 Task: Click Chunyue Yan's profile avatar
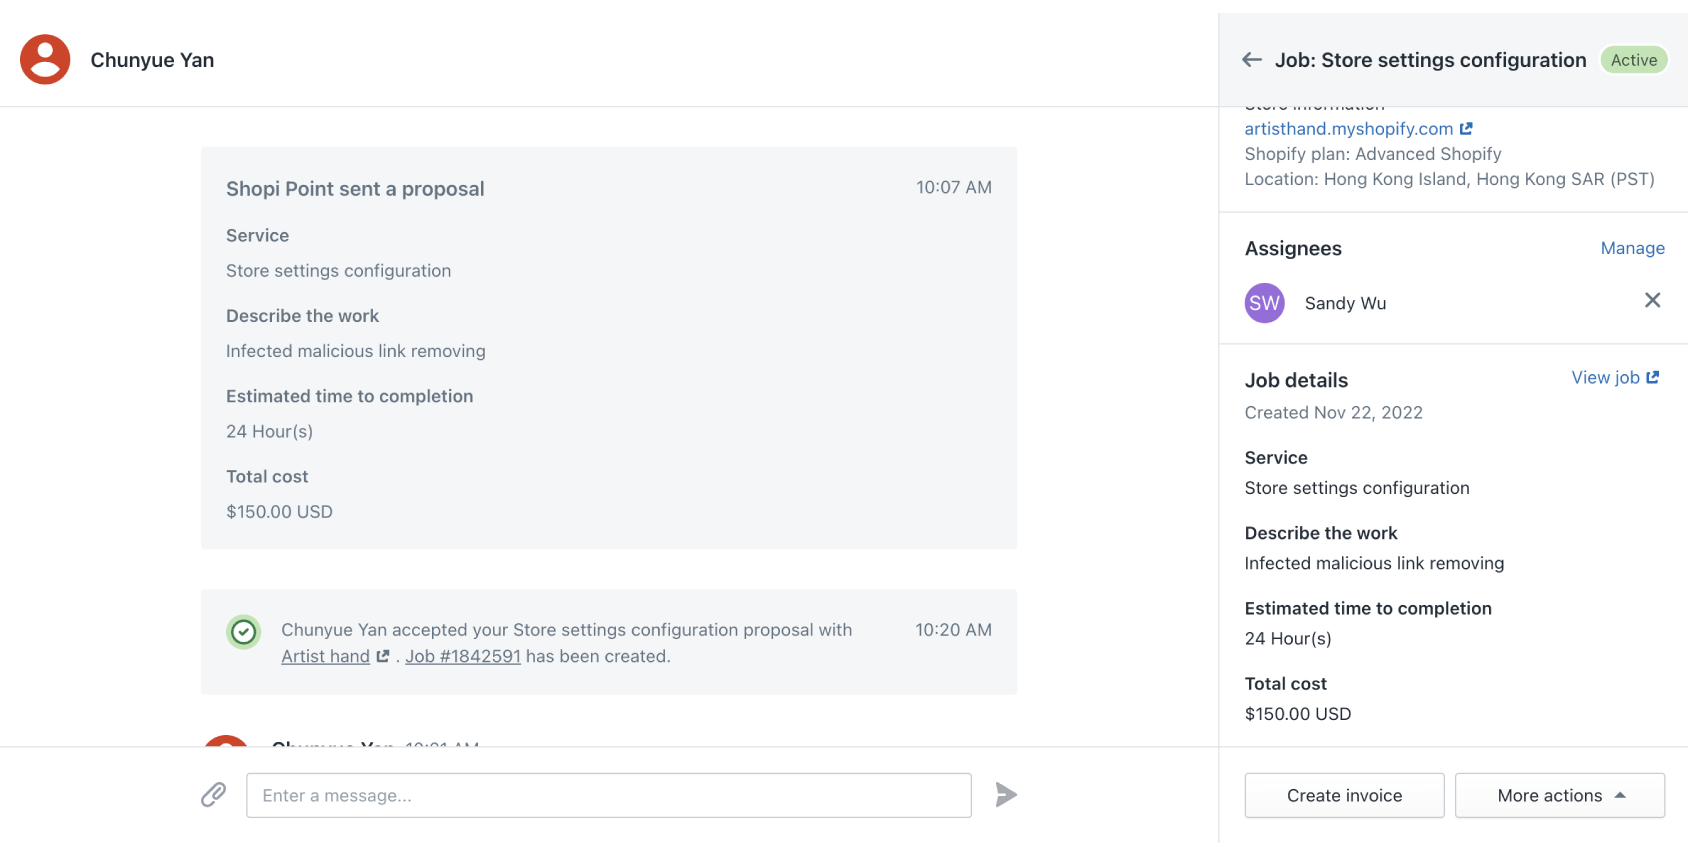[45, 60]
